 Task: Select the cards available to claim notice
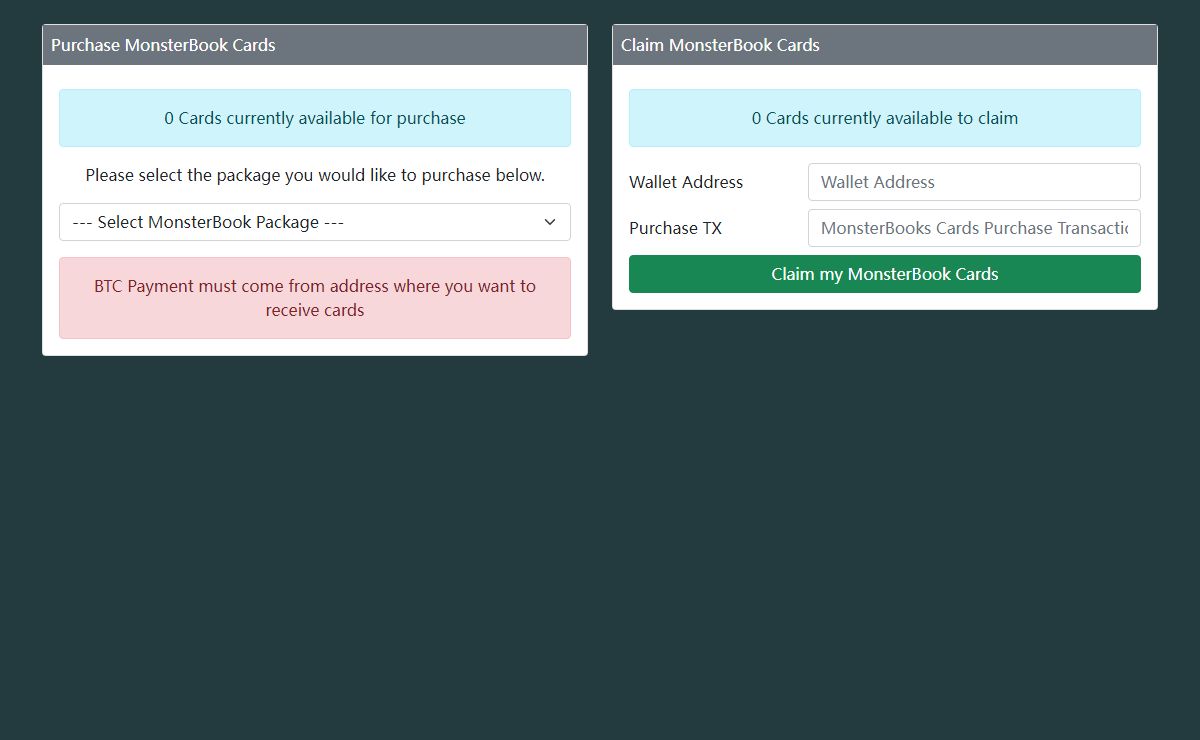884,118
